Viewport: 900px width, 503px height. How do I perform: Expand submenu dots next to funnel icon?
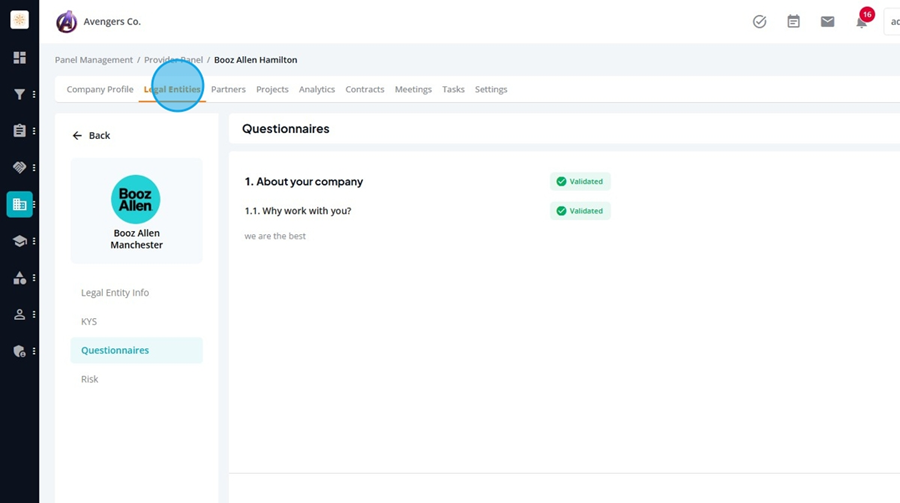pyautogui.click(x=34, y=94)
